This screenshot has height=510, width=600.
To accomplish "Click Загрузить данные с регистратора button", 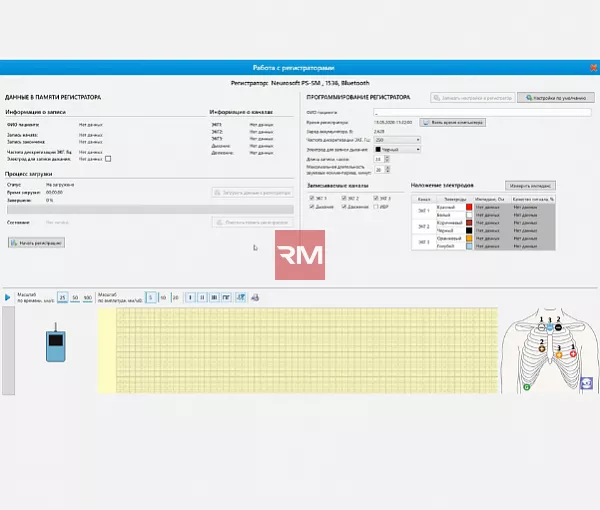I will 253,192.
